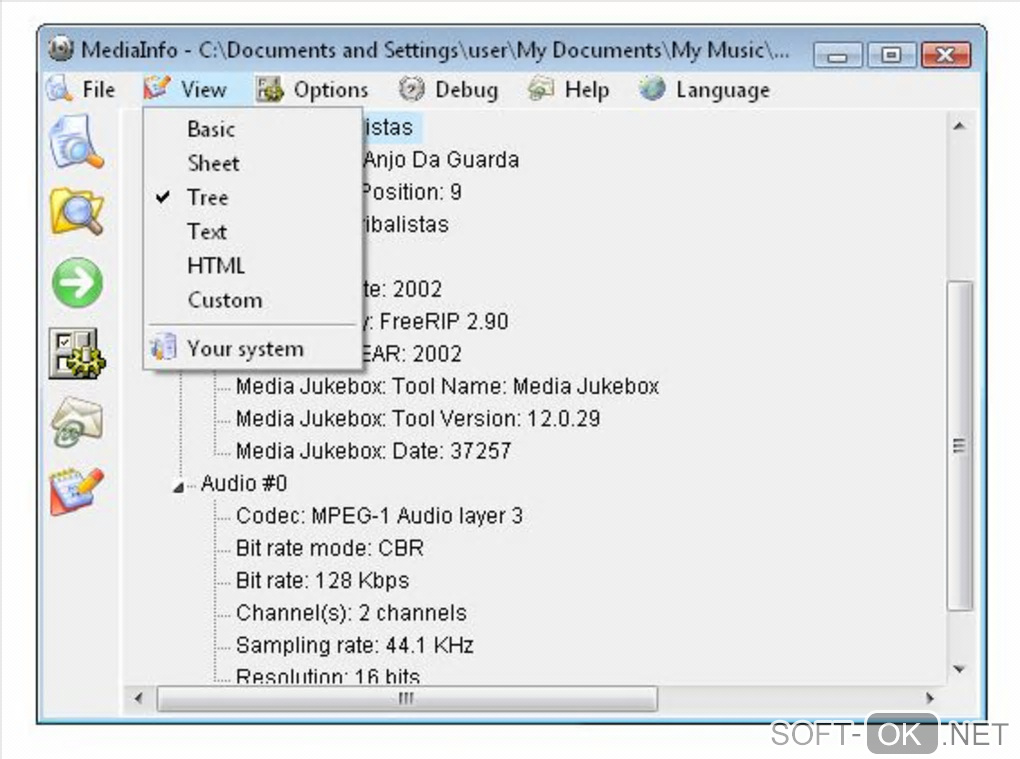Open the preferences checklist gear icon
This screenshot has height=759, width=1020.
77,353
